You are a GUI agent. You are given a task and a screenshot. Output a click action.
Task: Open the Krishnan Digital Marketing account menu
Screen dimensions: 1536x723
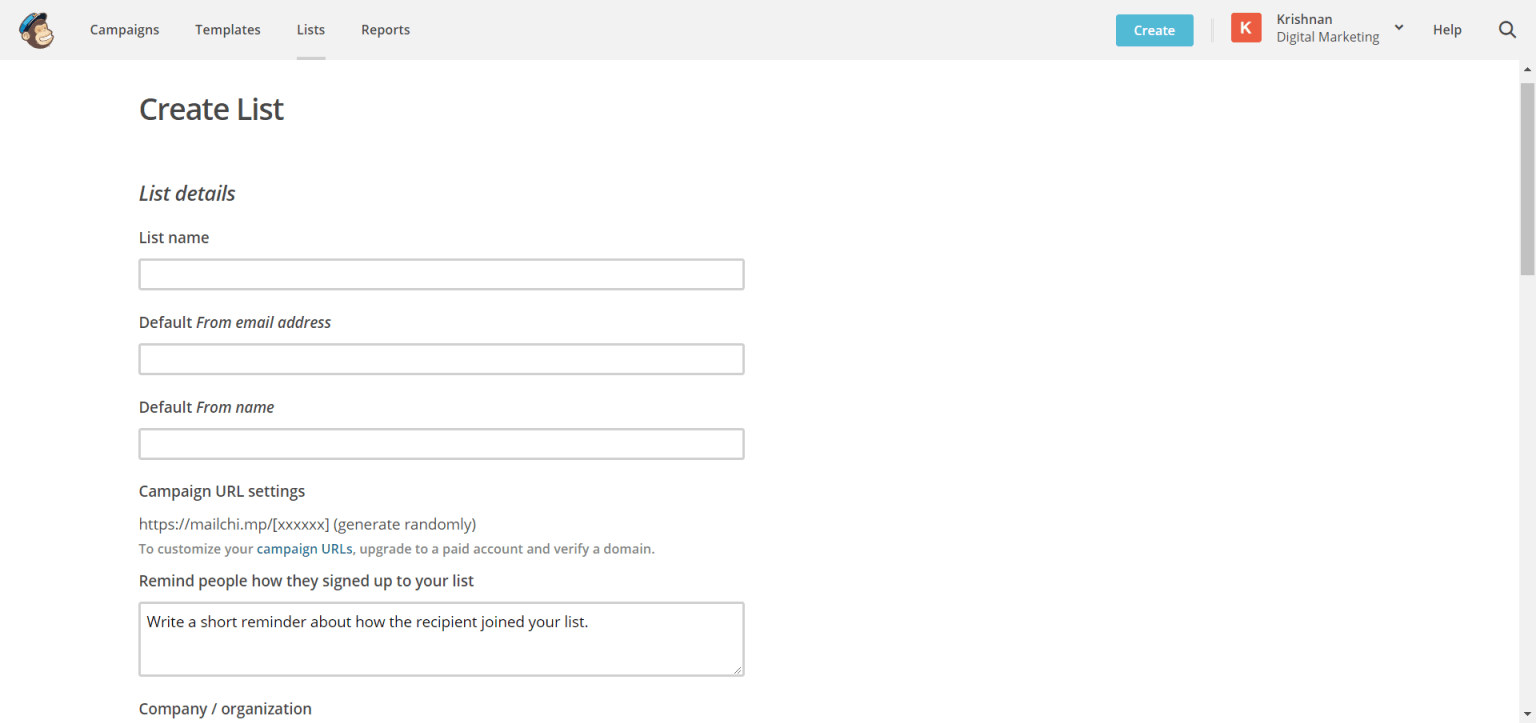coord(1327,28)
